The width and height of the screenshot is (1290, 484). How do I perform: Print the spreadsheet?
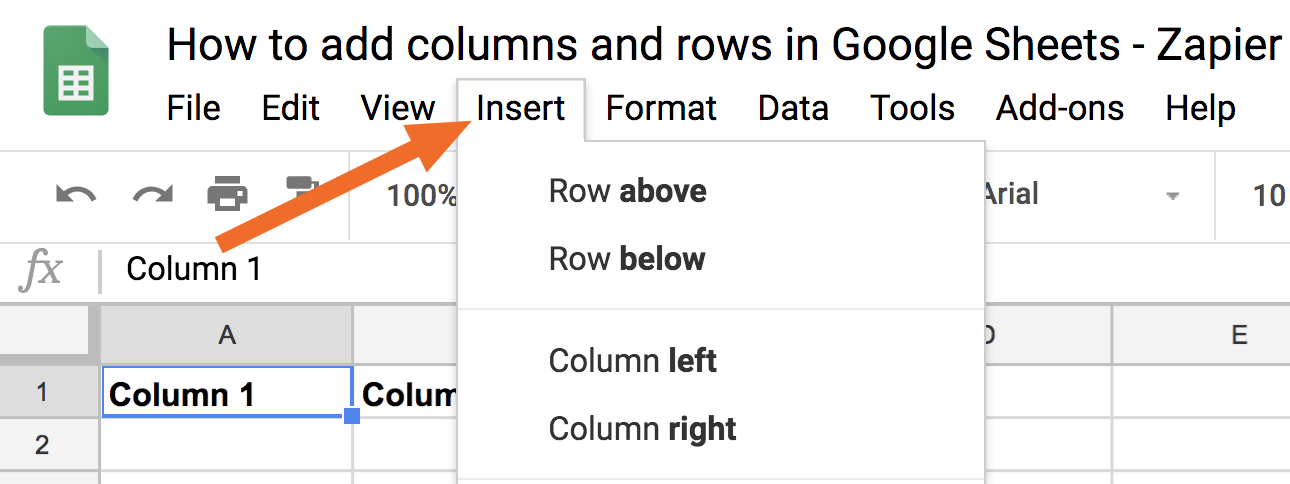pos(228,194)
